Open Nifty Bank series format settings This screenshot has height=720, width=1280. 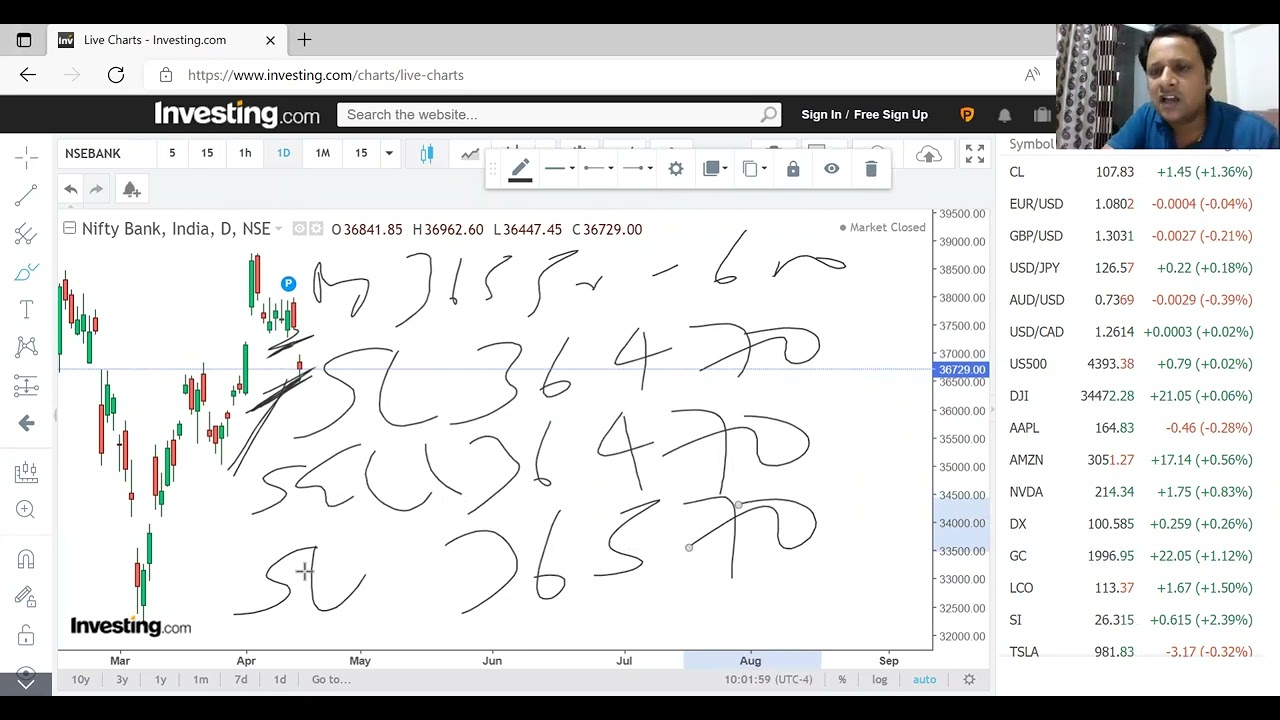(316, 229)
